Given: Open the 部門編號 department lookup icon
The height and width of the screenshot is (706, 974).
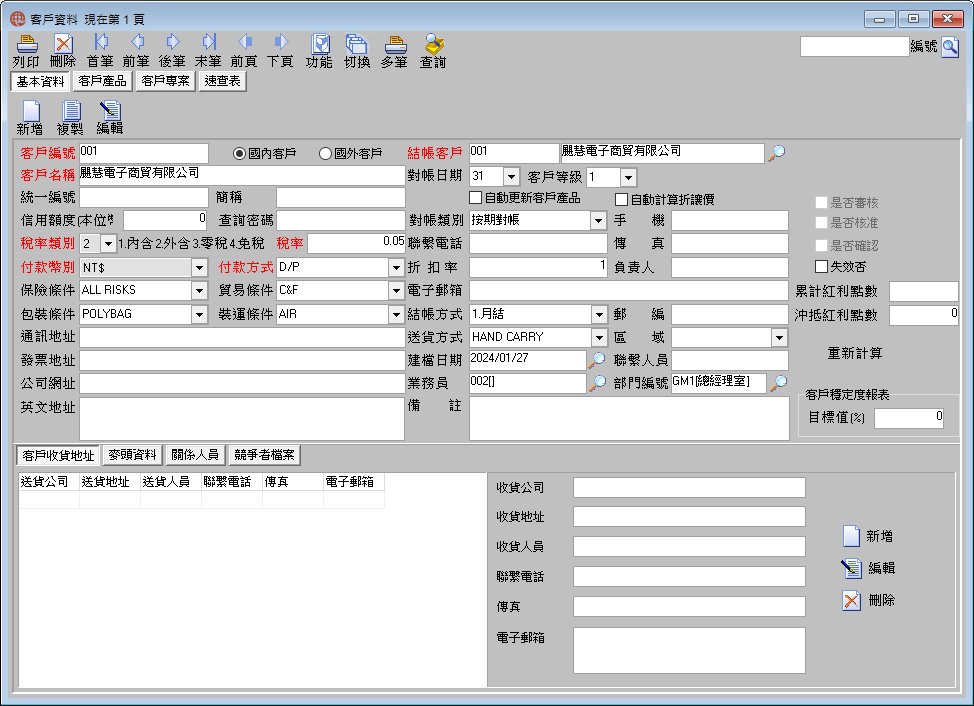Looking at the screenshot, I should pos(778,383).
